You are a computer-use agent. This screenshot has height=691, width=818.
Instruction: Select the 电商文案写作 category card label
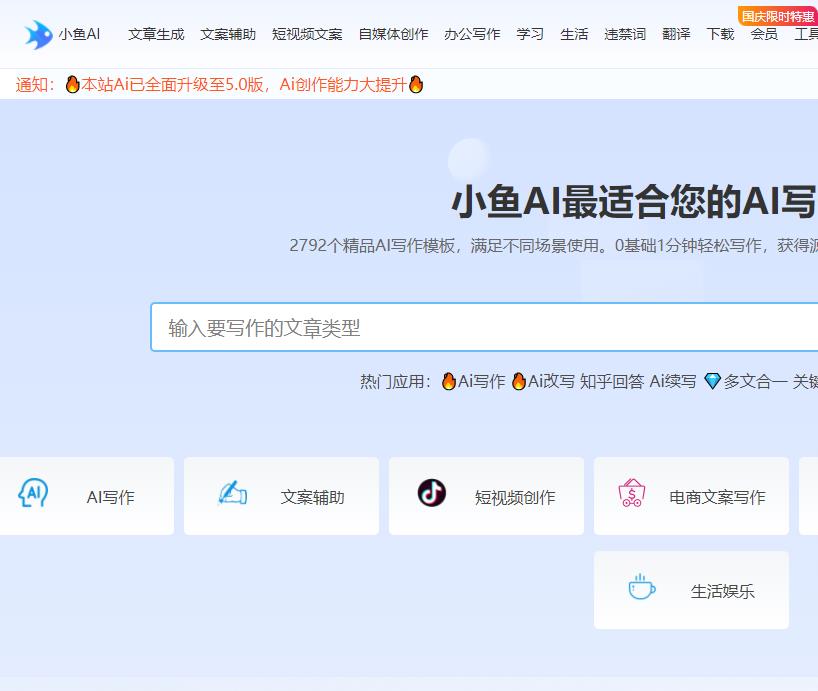tap(717, 497)
